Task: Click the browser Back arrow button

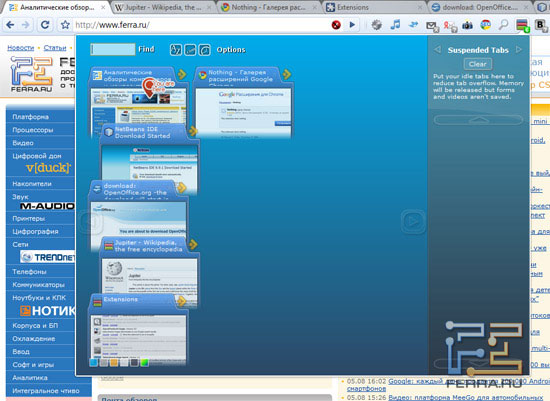Action: 10,25
